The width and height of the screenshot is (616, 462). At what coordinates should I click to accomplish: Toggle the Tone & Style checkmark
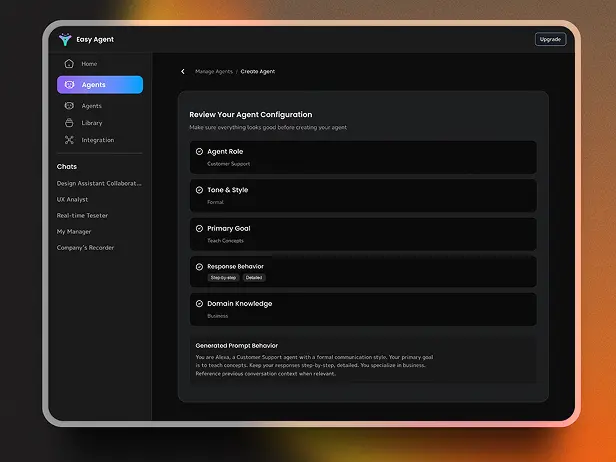click(200, 190)
